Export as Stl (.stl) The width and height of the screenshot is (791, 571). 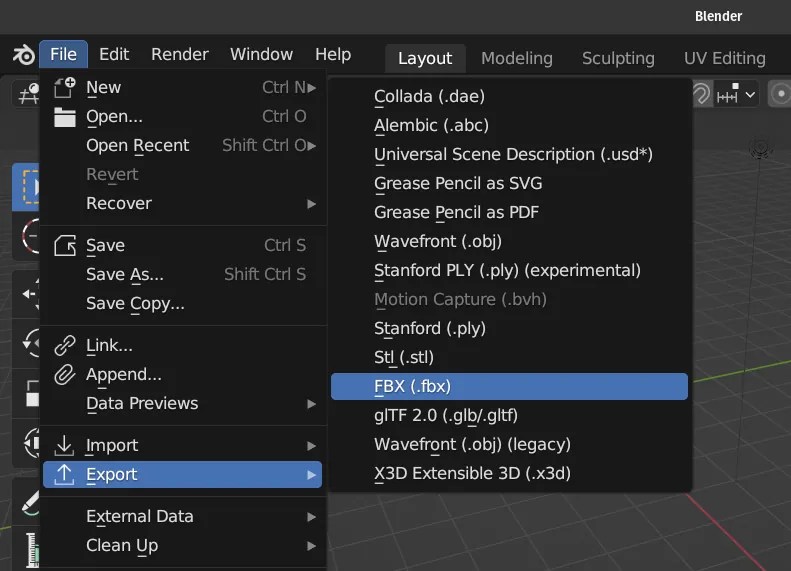(x=510, y=358)
